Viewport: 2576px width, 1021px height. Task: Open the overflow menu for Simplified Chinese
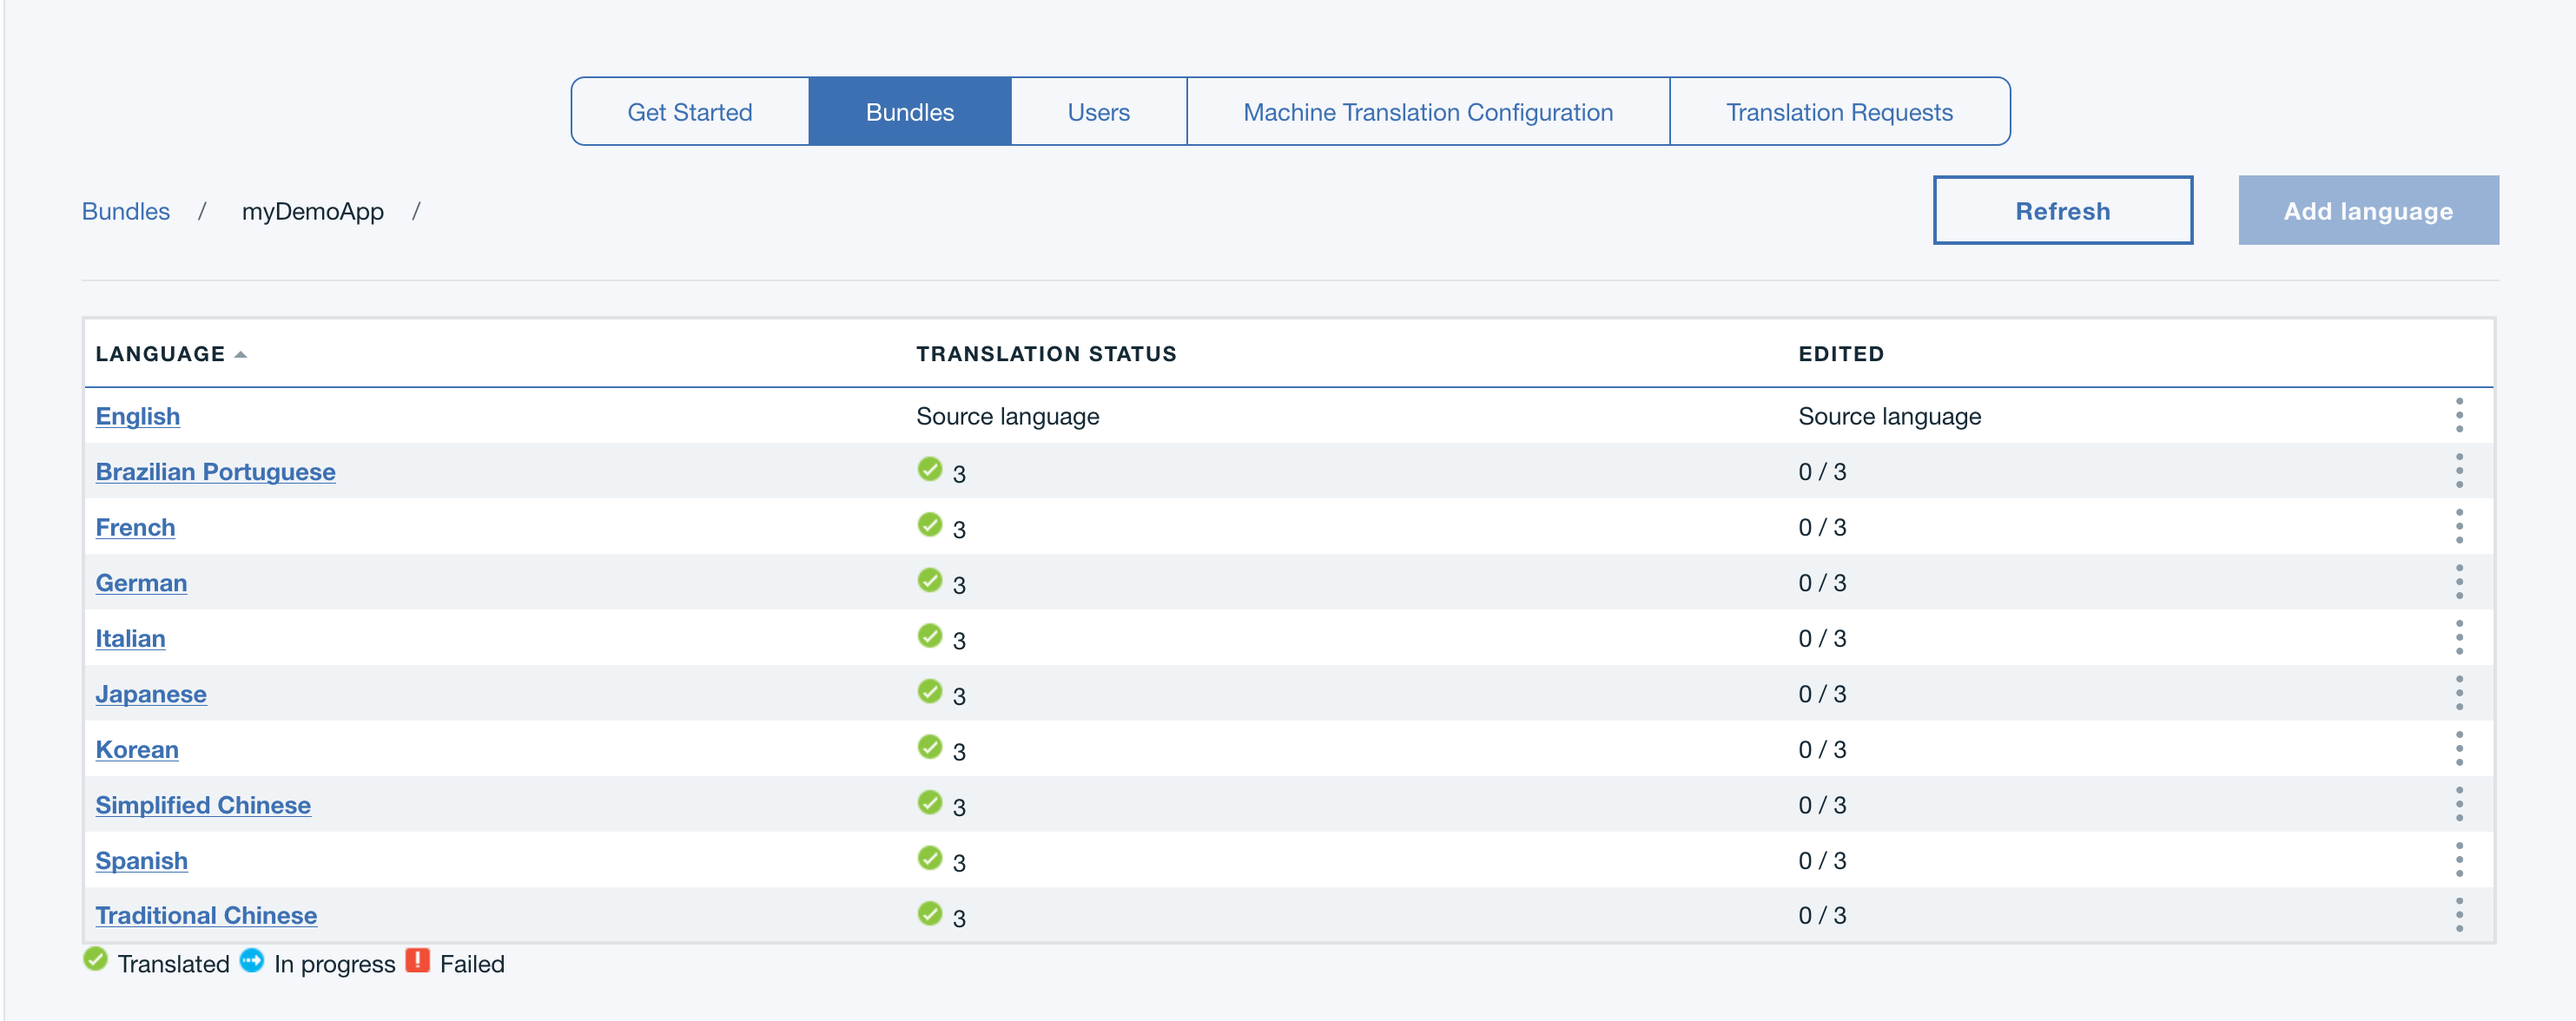click(x=2459, y=804)
